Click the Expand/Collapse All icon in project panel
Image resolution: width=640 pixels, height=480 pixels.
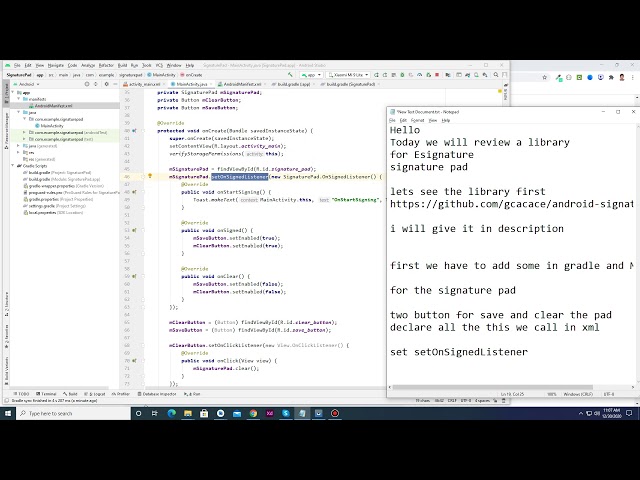(x=96, y=84)
